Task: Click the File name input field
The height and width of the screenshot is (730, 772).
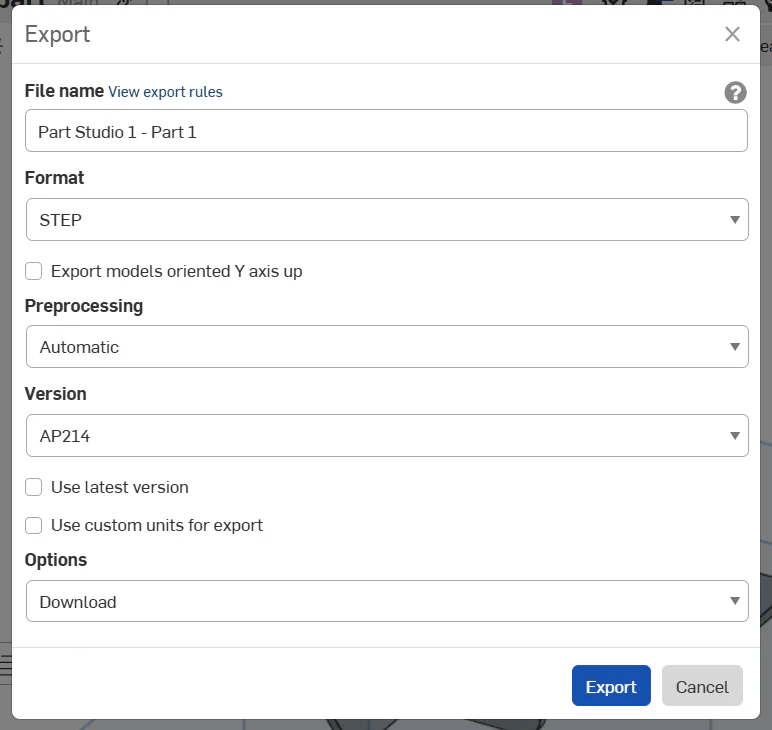Action: click(386, 131)
